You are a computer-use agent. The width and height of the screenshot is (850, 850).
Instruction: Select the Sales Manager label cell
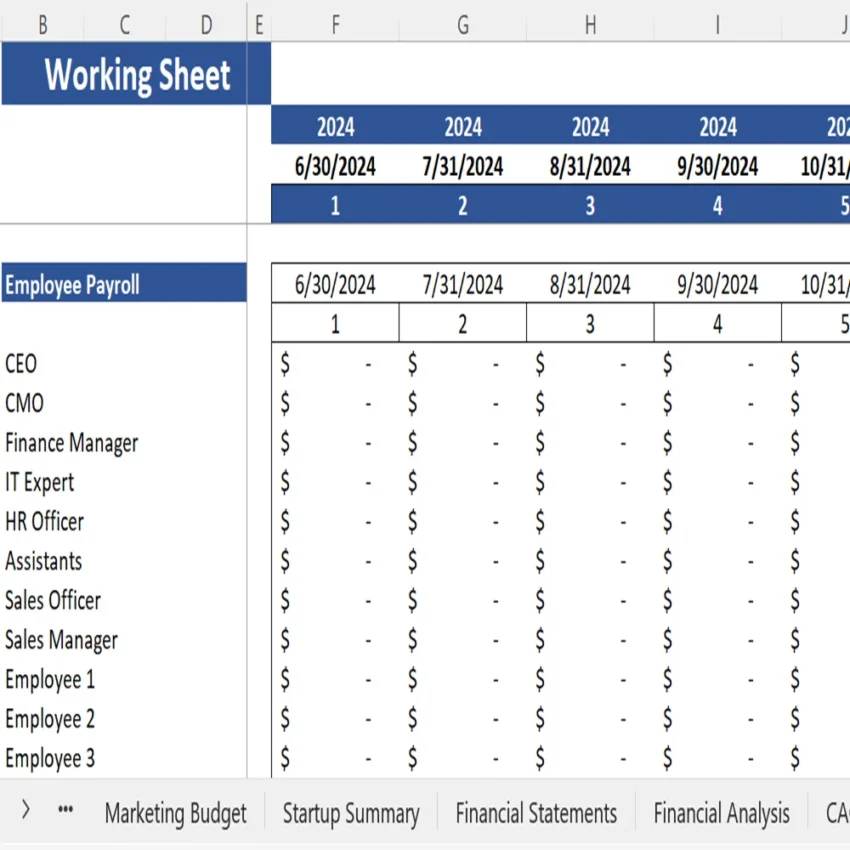[62, 640]
